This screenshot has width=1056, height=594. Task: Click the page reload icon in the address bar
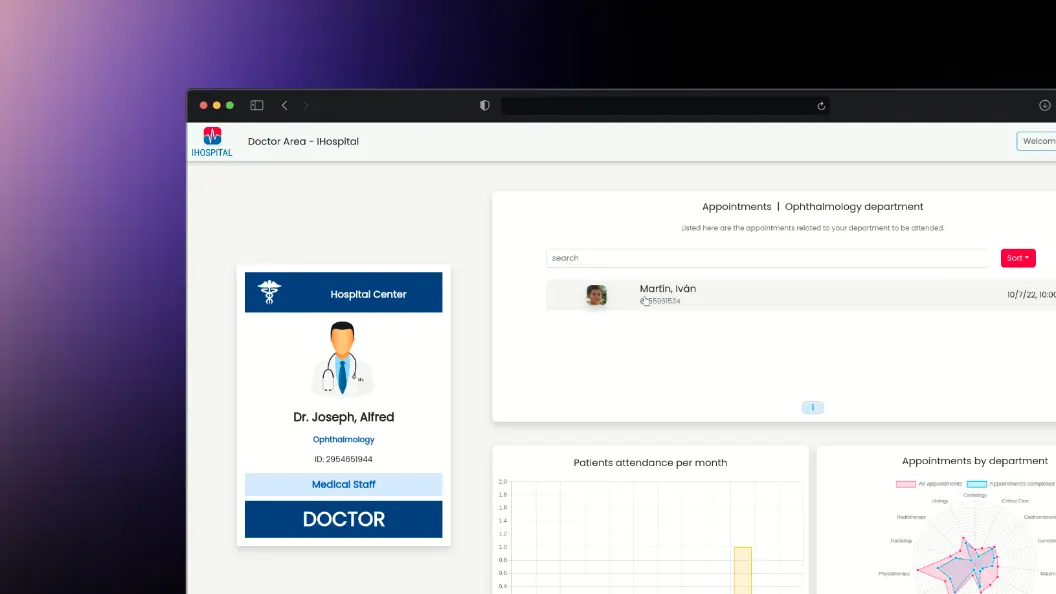coord(821,105)
